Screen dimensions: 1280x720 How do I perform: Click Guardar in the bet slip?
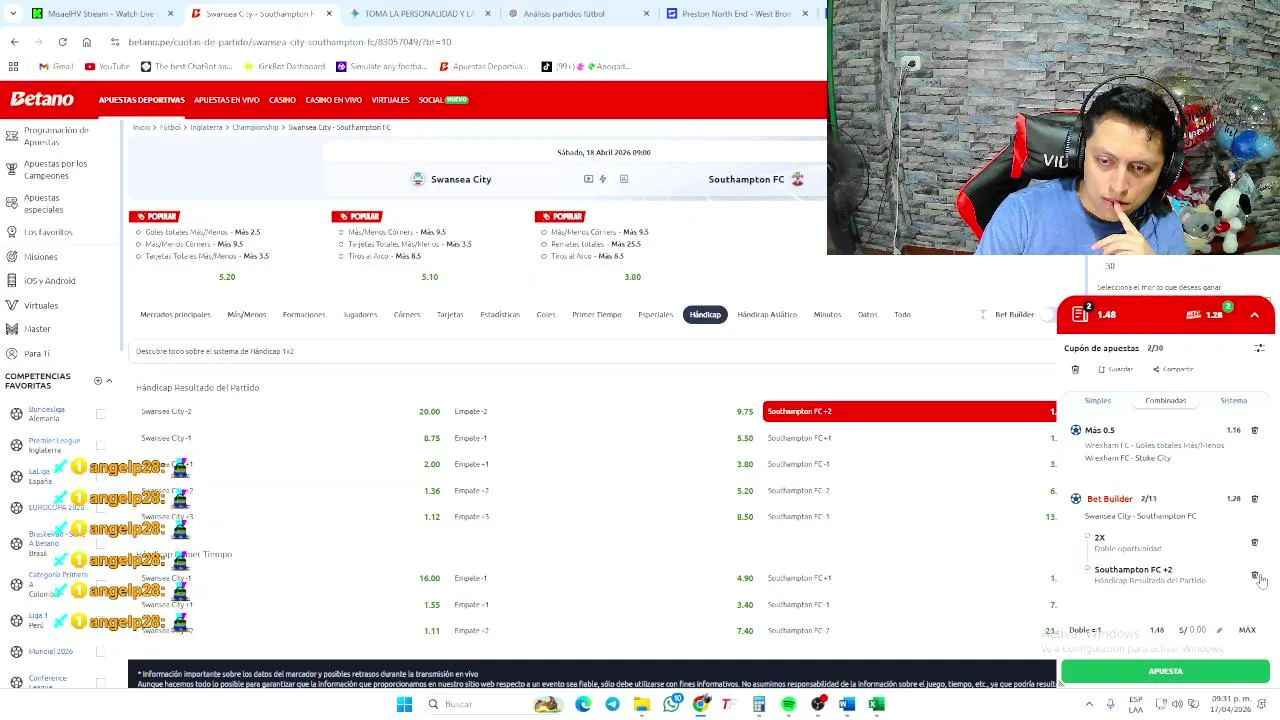tap(1115, 369)
